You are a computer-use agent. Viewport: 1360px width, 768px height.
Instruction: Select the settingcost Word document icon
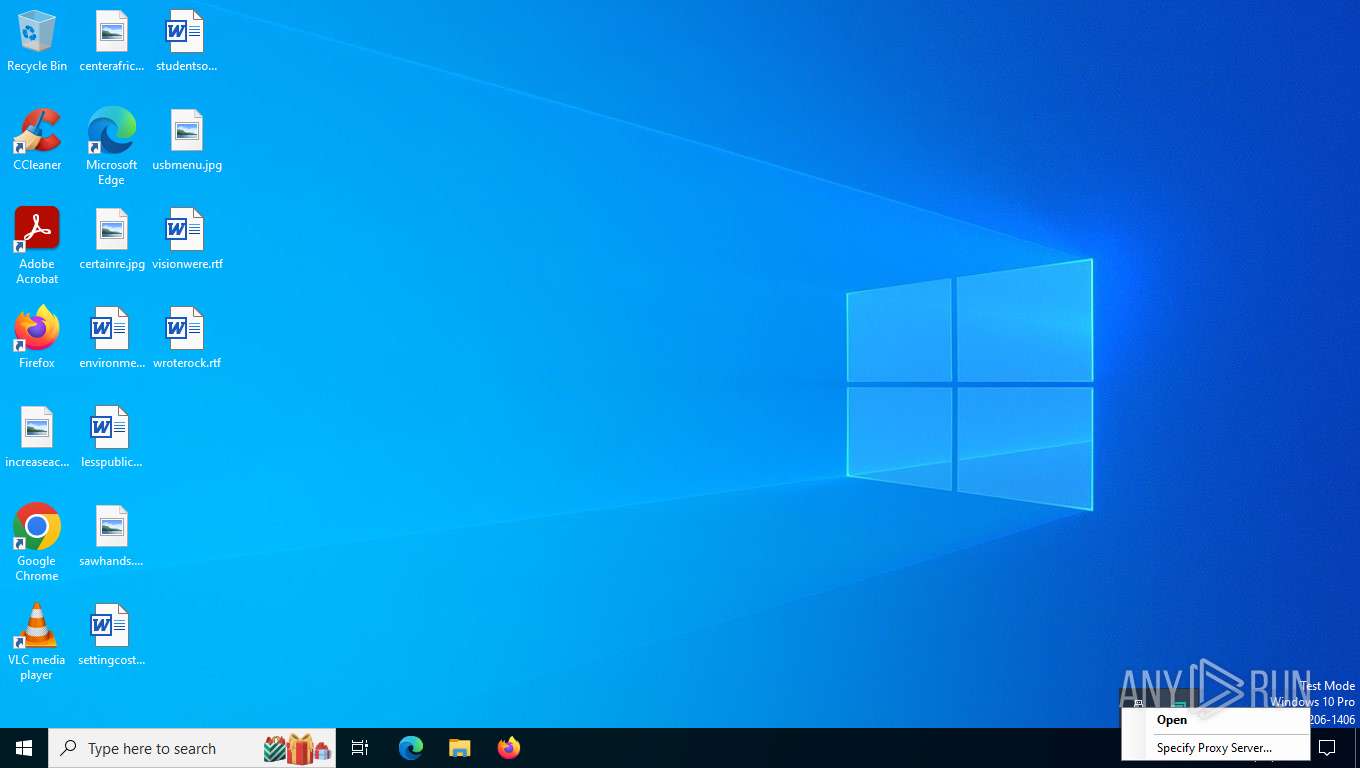point(112,636)
